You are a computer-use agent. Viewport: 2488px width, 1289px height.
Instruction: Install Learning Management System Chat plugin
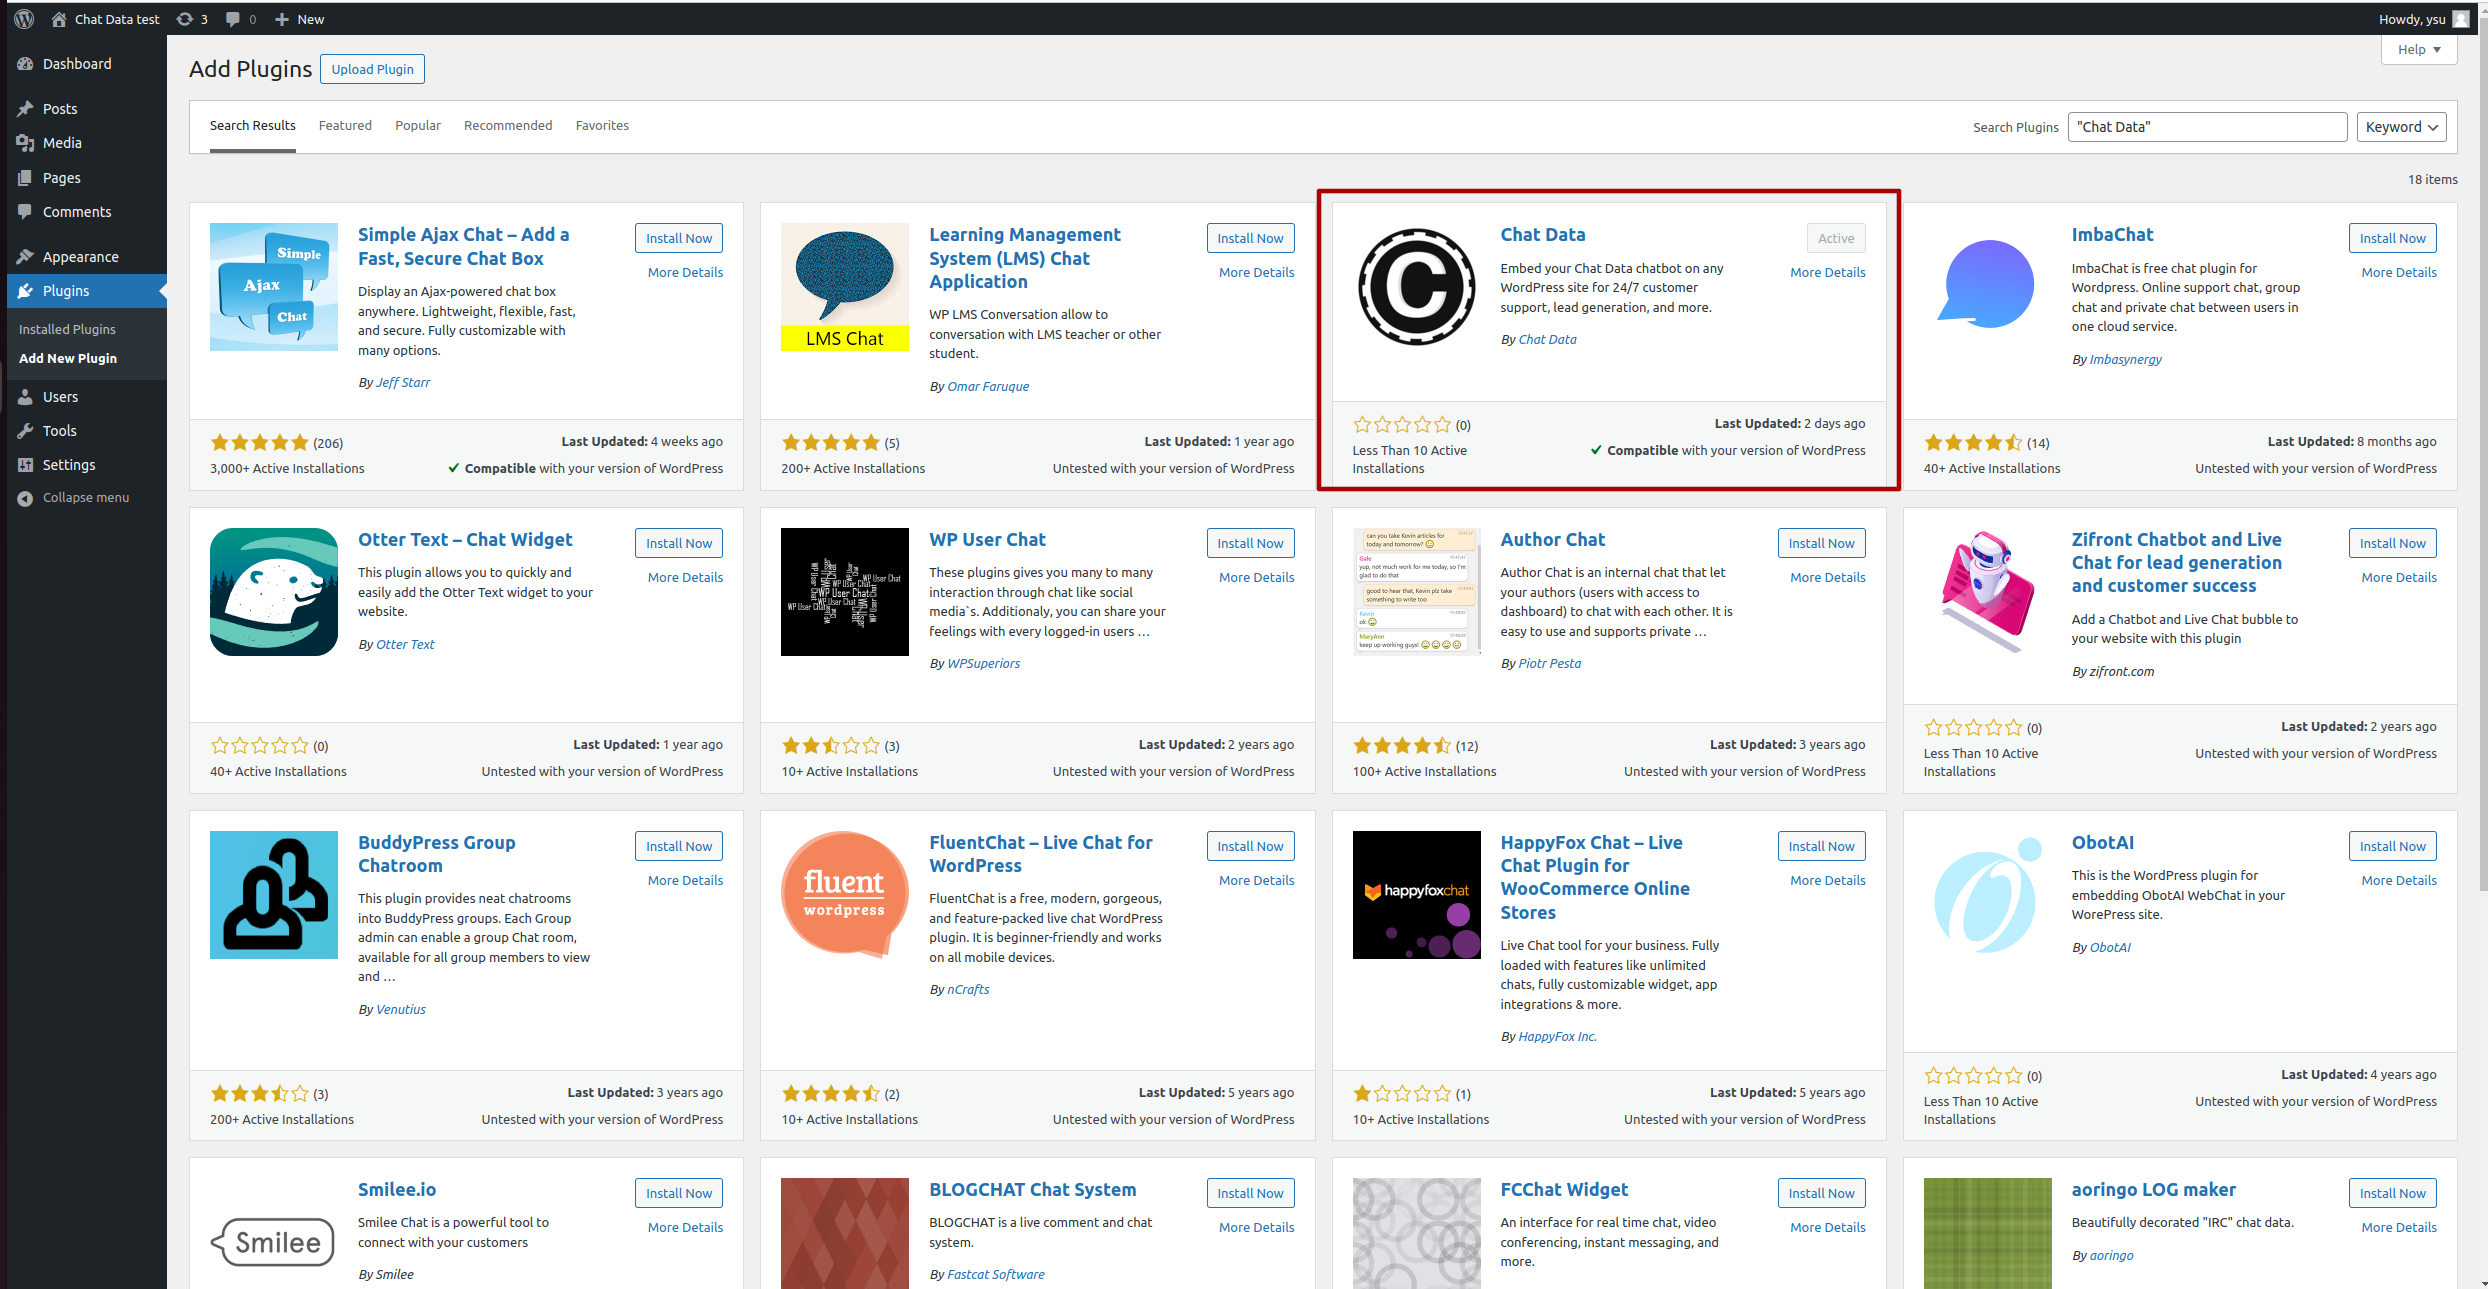[x=1250, y=238]
